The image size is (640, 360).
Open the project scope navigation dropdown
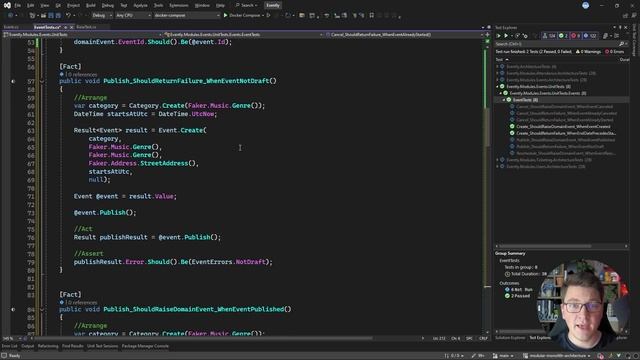pyautogui.click(x=82, y=35)
